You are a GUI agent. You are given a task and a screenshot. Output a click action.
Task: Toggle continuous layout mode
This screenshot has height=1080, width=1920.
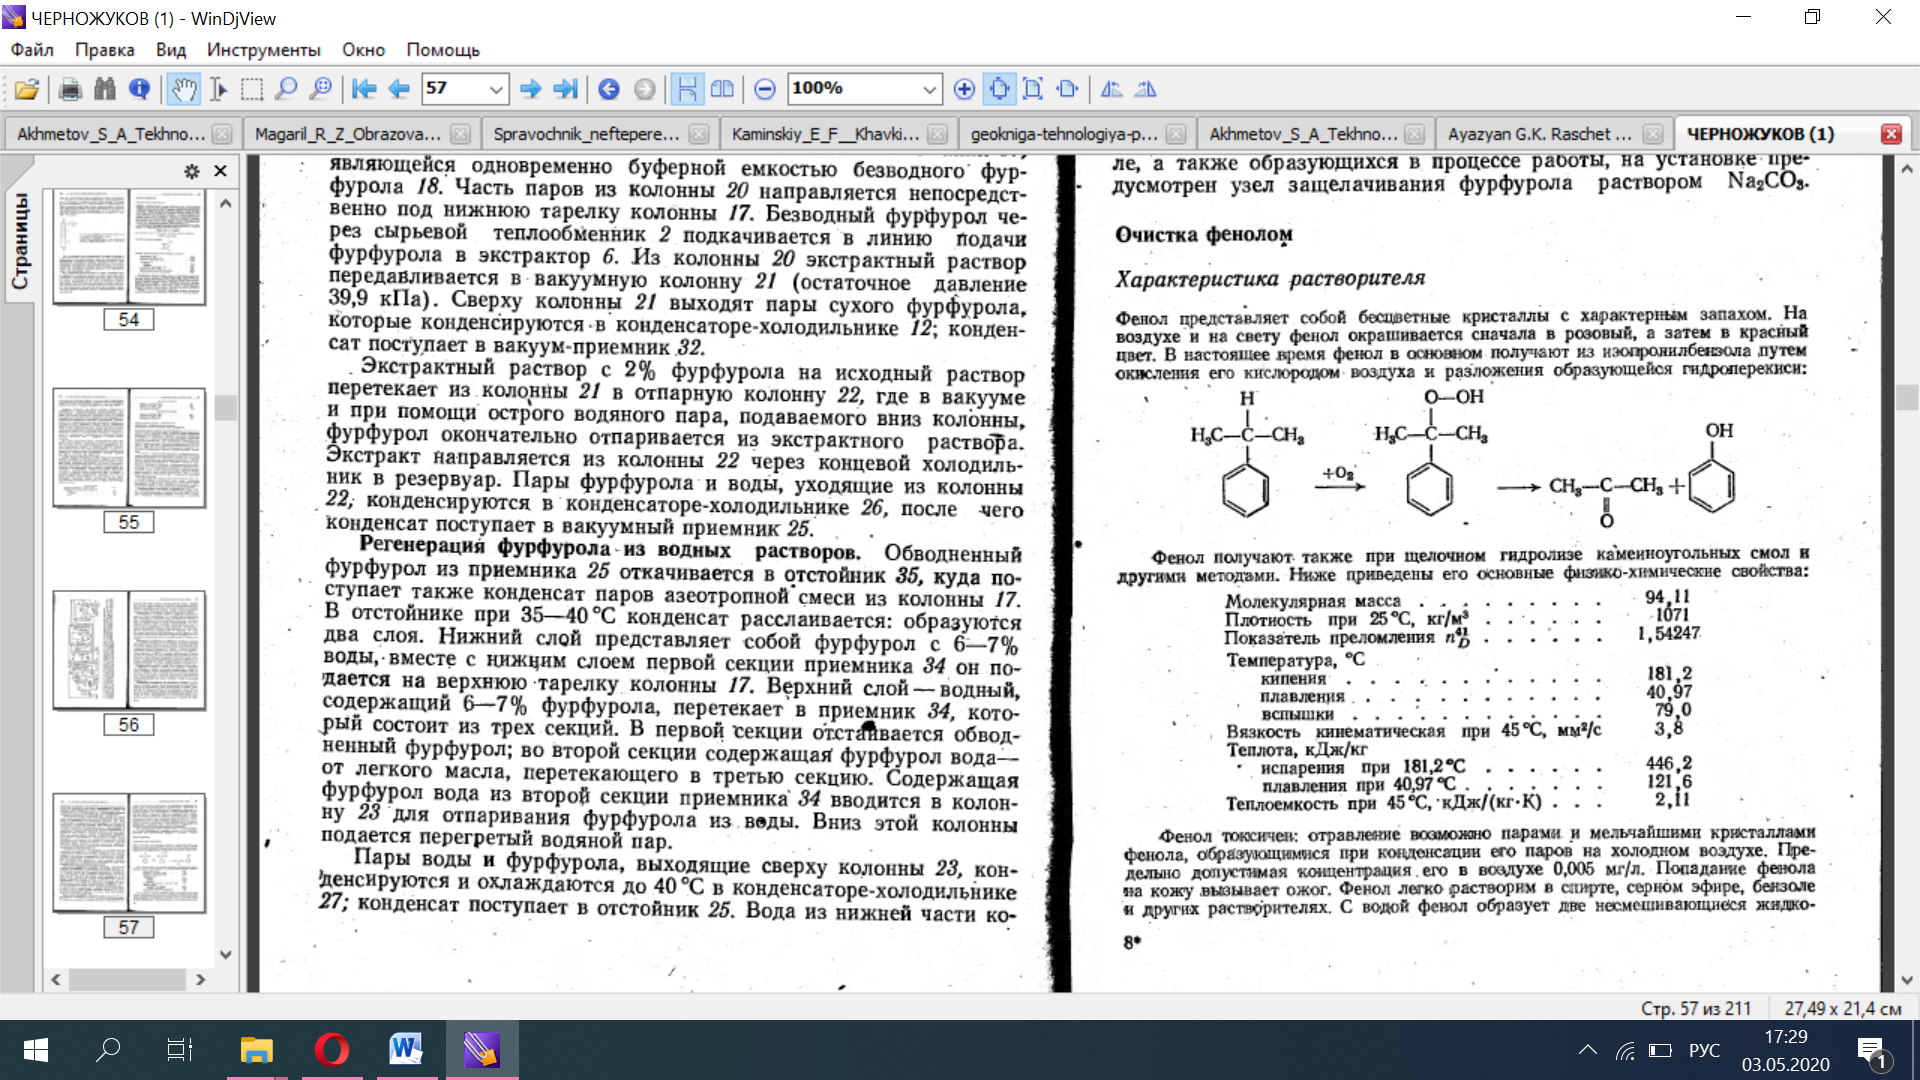[687, 90]
